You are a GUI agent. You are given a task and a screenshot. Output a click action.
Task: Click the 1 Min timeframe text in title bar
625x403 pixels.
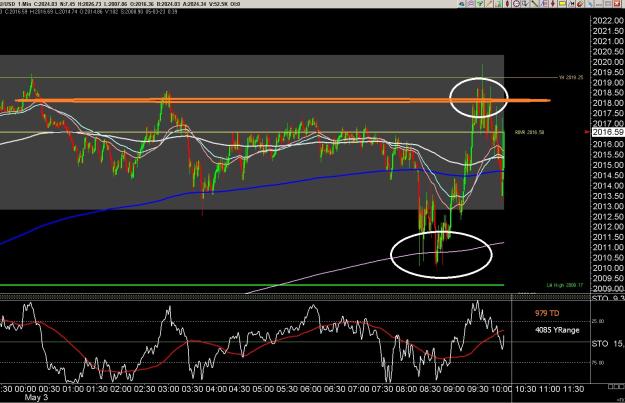click(x=26, y=4)
